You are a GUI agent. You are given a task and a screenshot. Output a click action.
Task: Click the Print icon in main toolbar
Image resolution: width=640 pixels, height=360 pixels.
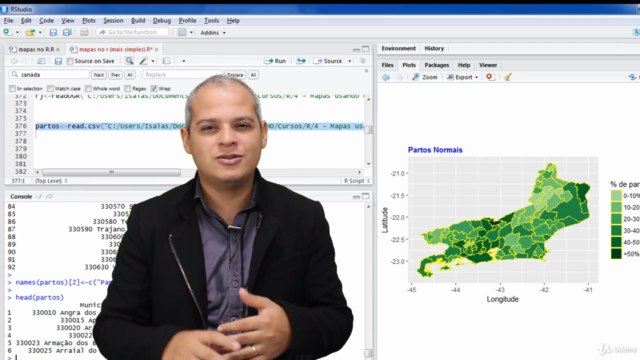coord(84,32)
